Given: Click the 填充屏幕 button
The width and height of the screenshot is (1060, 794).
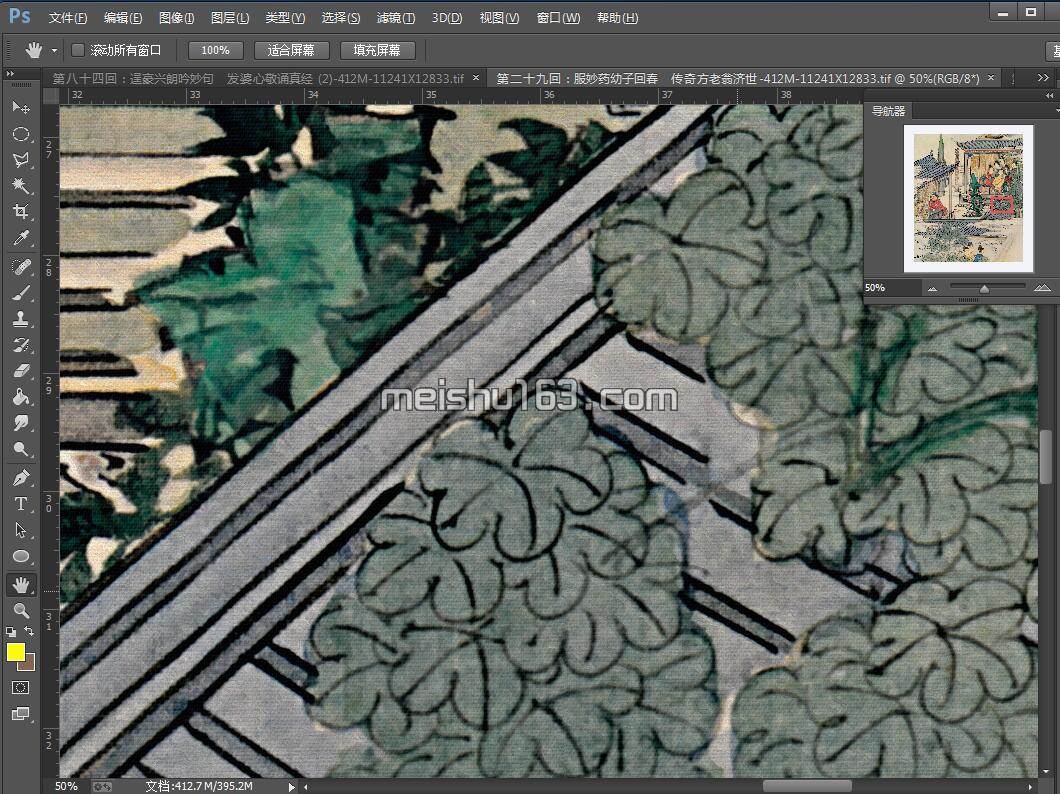Looking at the screenshot, I should point(377,50).
